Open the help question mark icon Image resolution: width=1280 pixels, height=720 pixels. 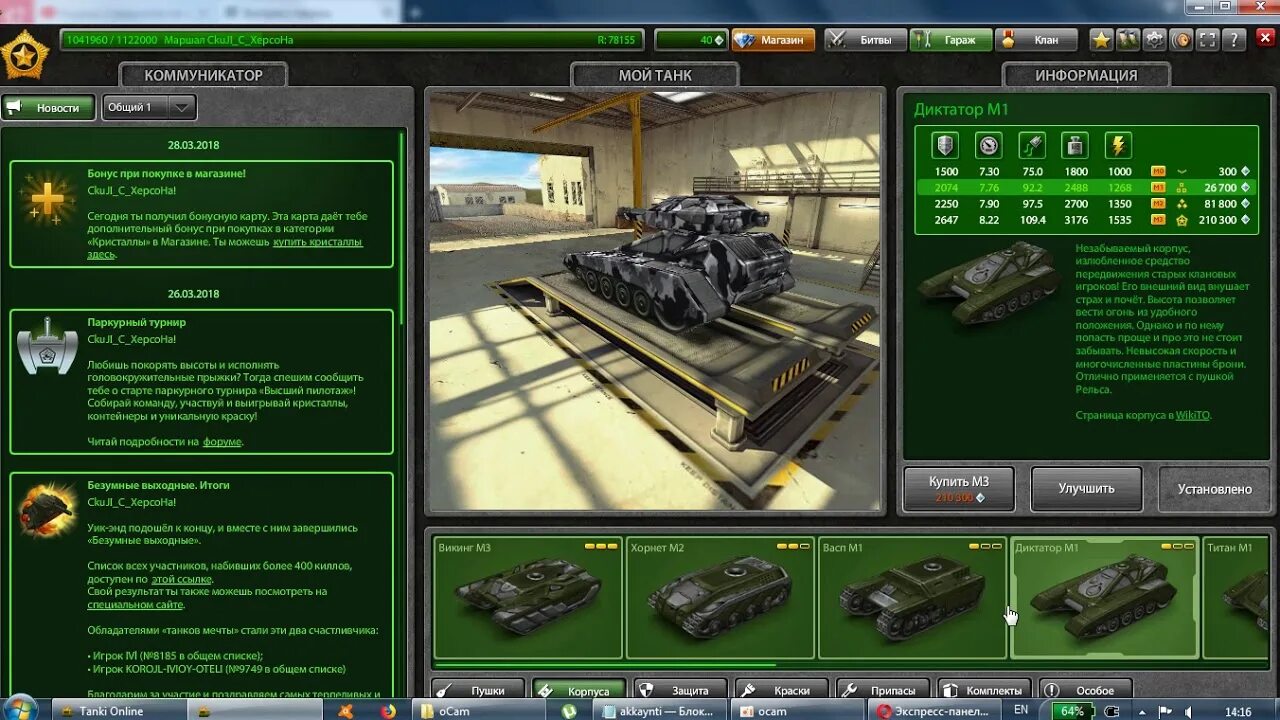click(x=1235, y=40)
